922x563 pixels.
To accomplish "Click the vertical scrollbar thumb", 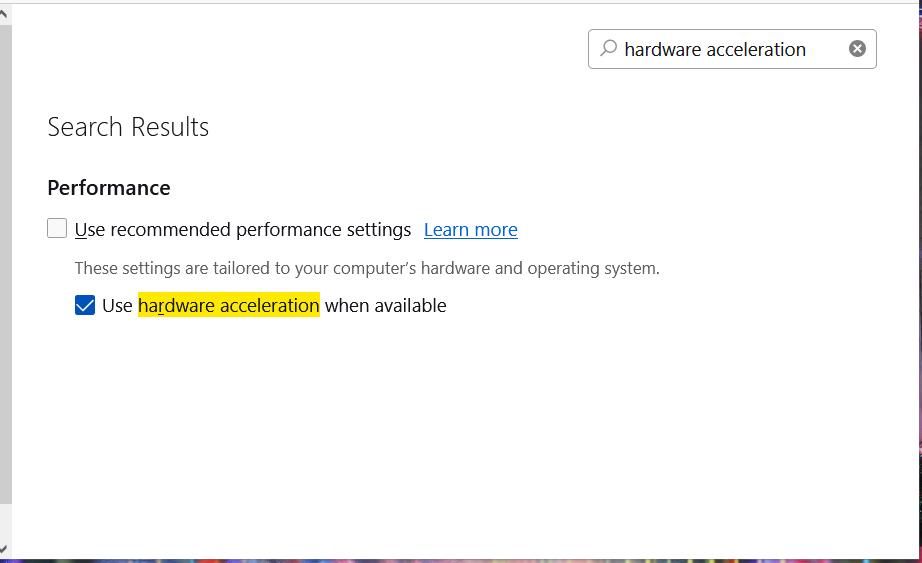I will click(5, 260).
